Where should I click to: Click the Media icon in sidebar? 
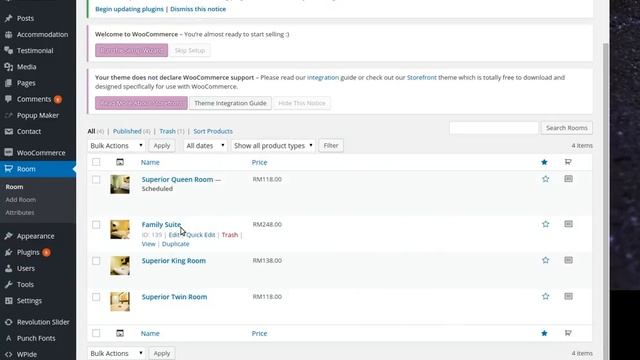click(x=9, y=67)
